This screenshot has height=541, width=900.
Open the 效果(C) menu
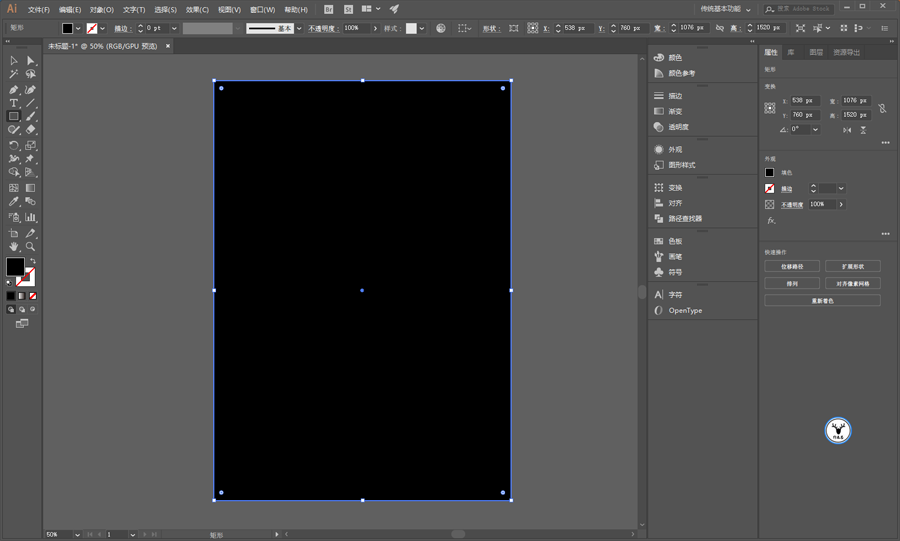[x=197, y=9]
